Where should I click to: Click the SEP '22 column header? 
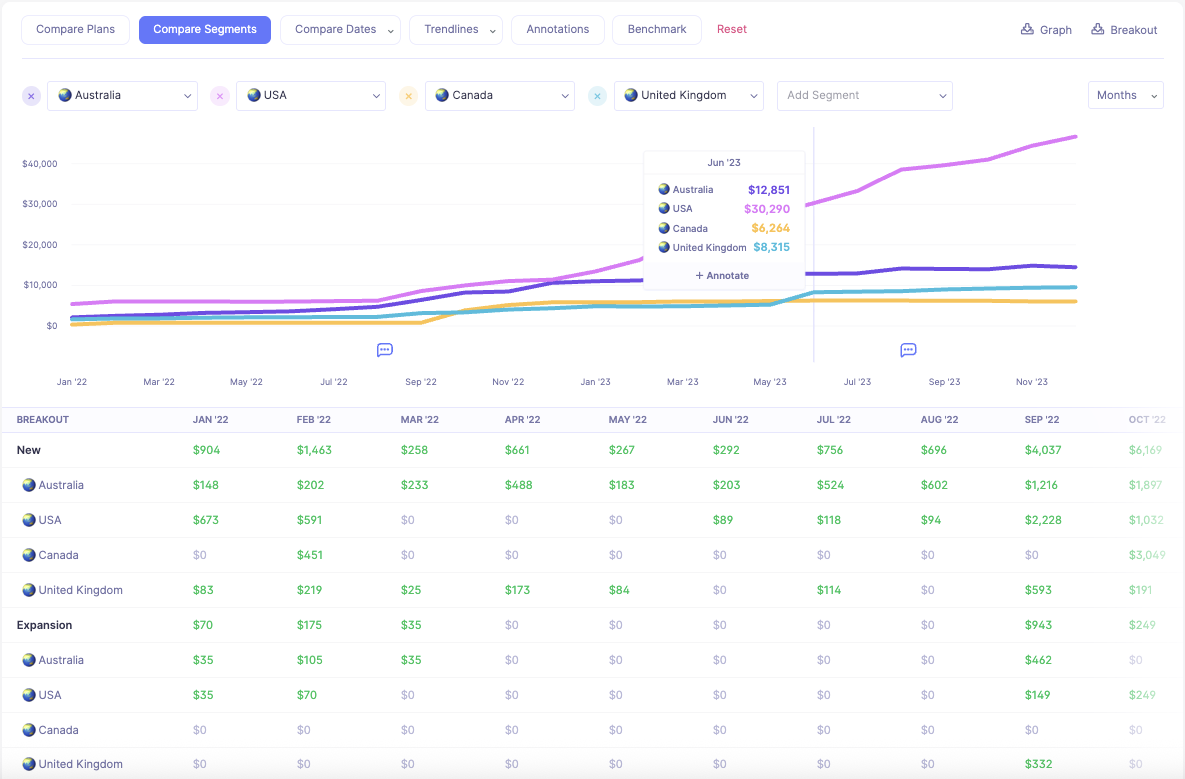click(1041, 419)
